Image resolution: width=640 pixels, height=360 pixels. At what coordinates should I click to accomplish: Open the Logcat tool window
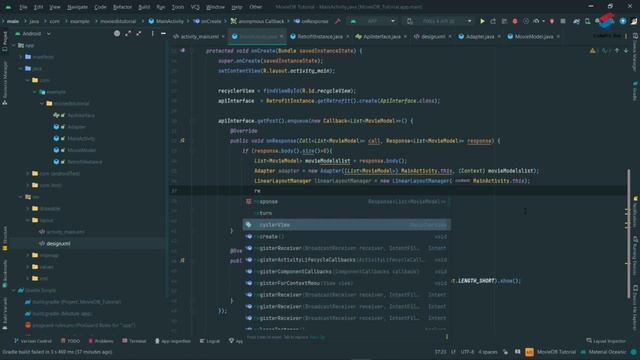point(209,341)
